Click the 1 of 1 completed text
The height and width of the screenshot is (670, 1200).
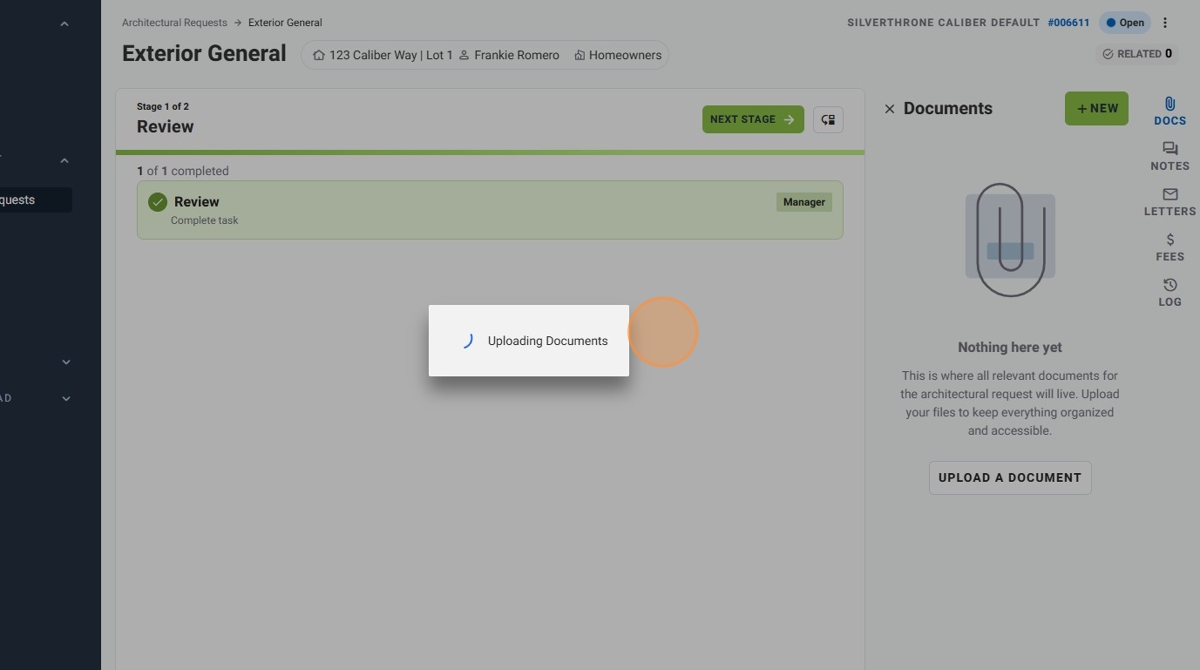point(183,171)
